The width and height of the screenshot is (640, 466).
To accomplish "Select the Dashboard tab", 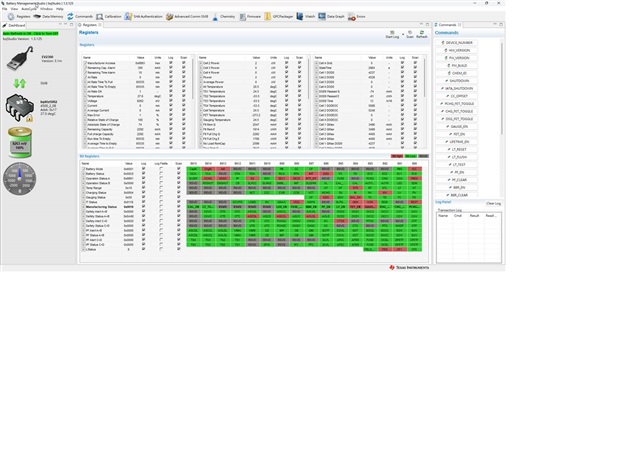I will coord(14,25).
